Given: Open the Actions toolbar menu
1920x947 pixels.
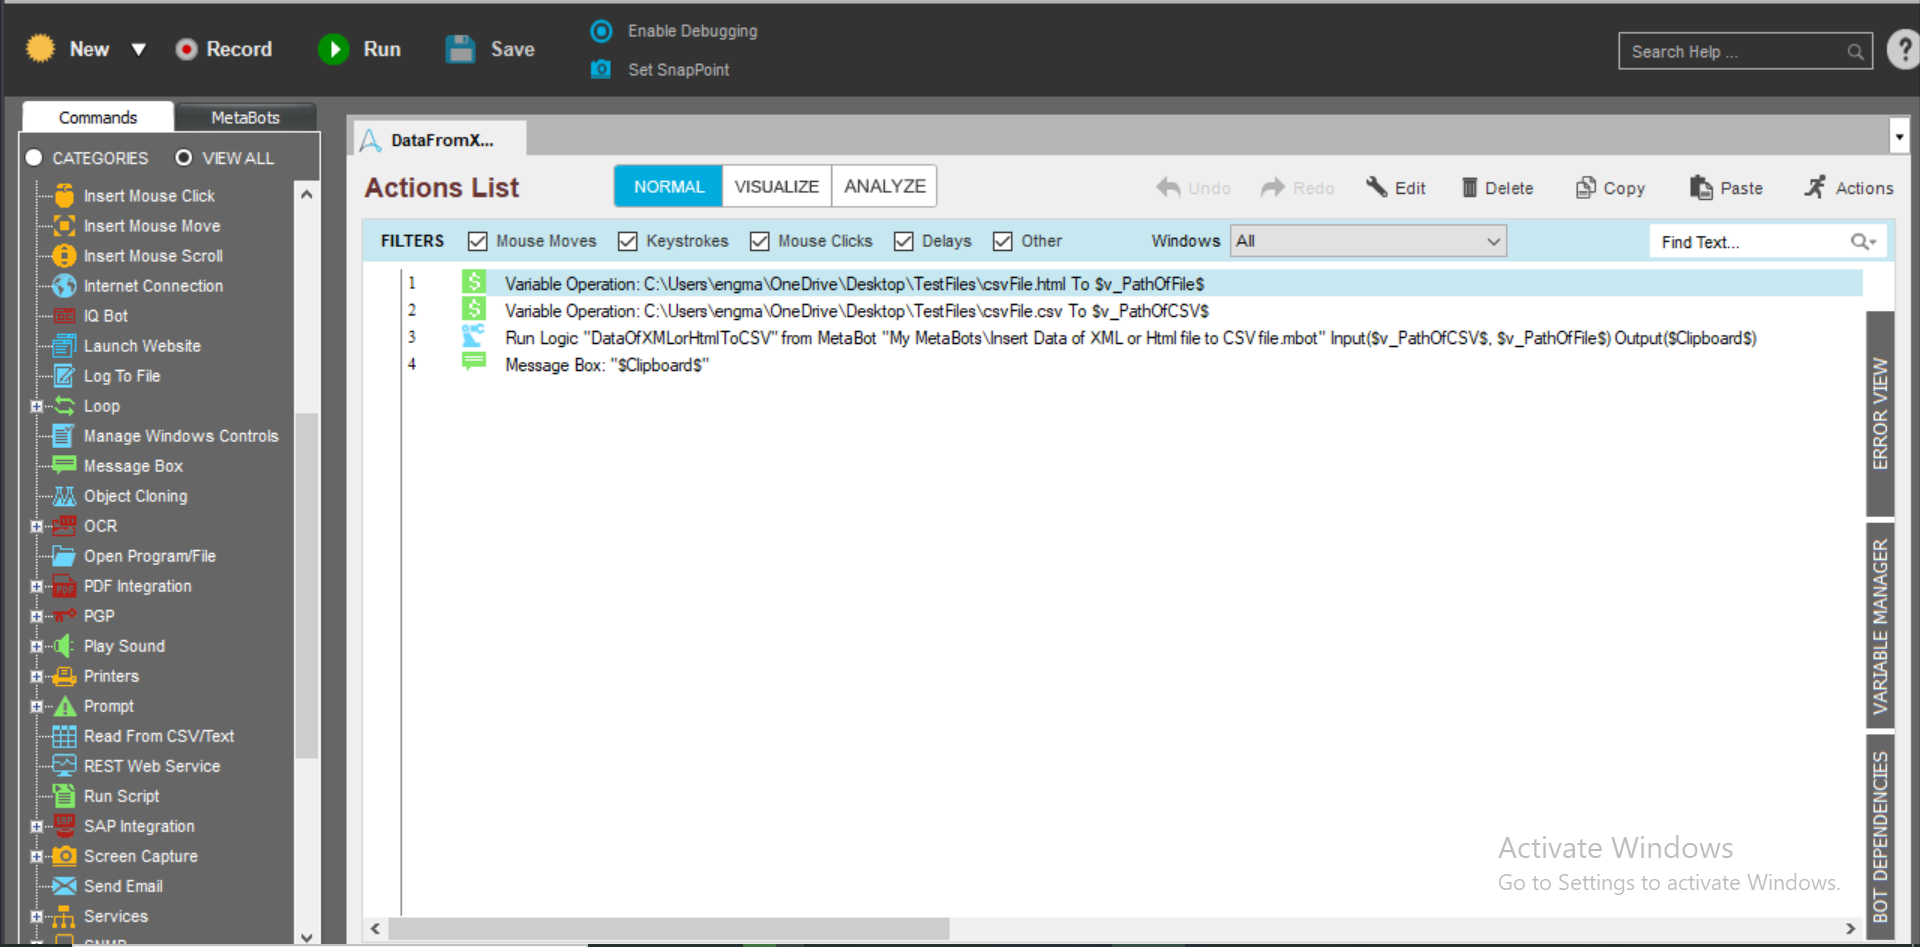Looking at the screenshot, I should point(1849,188).
